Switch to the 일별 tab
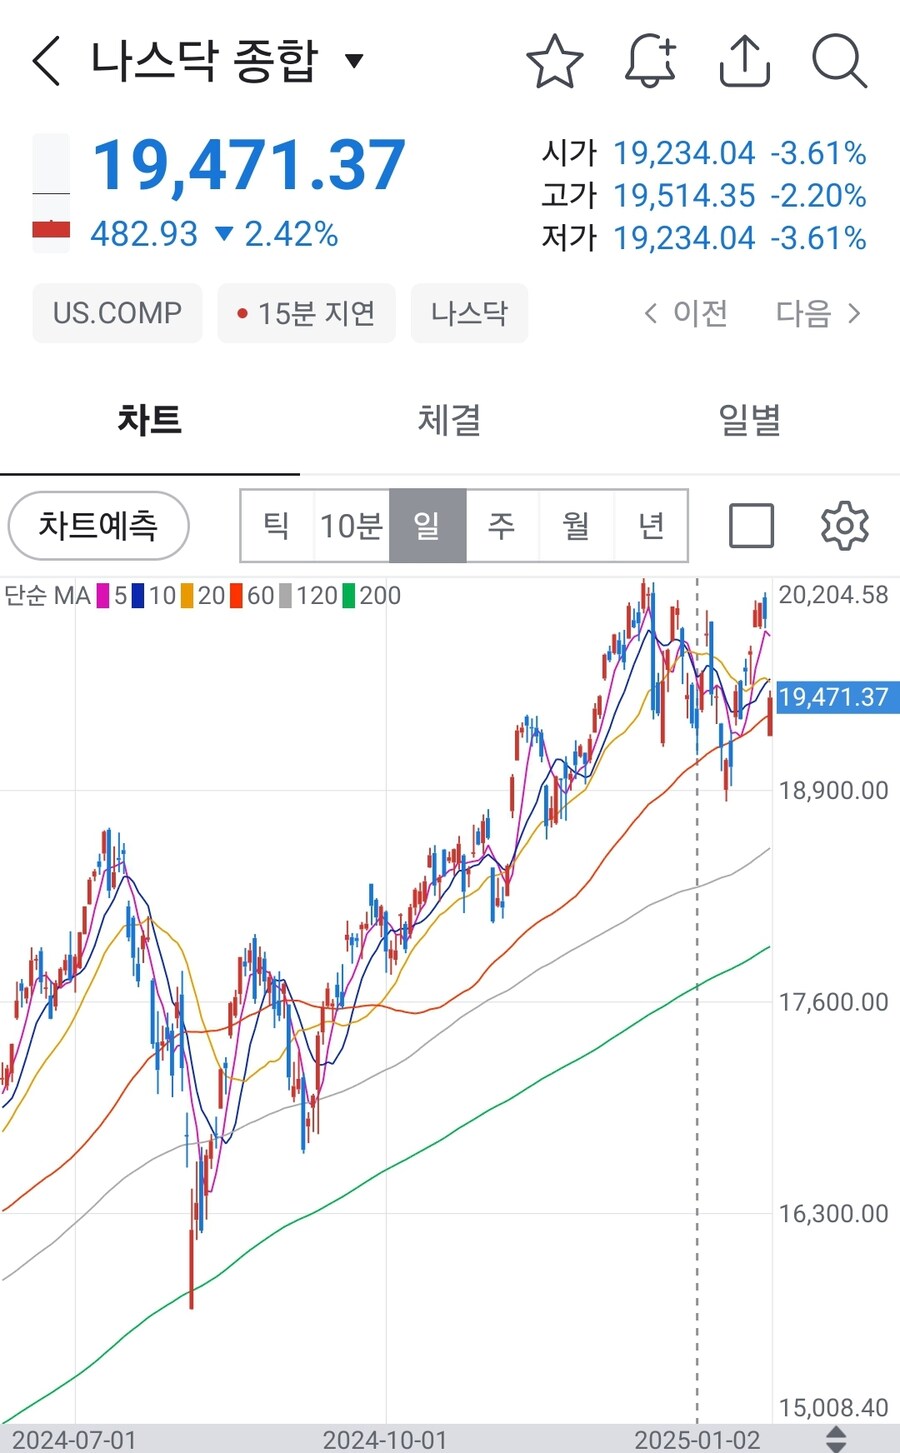The image size is (900, 1453). click(748, 421)
